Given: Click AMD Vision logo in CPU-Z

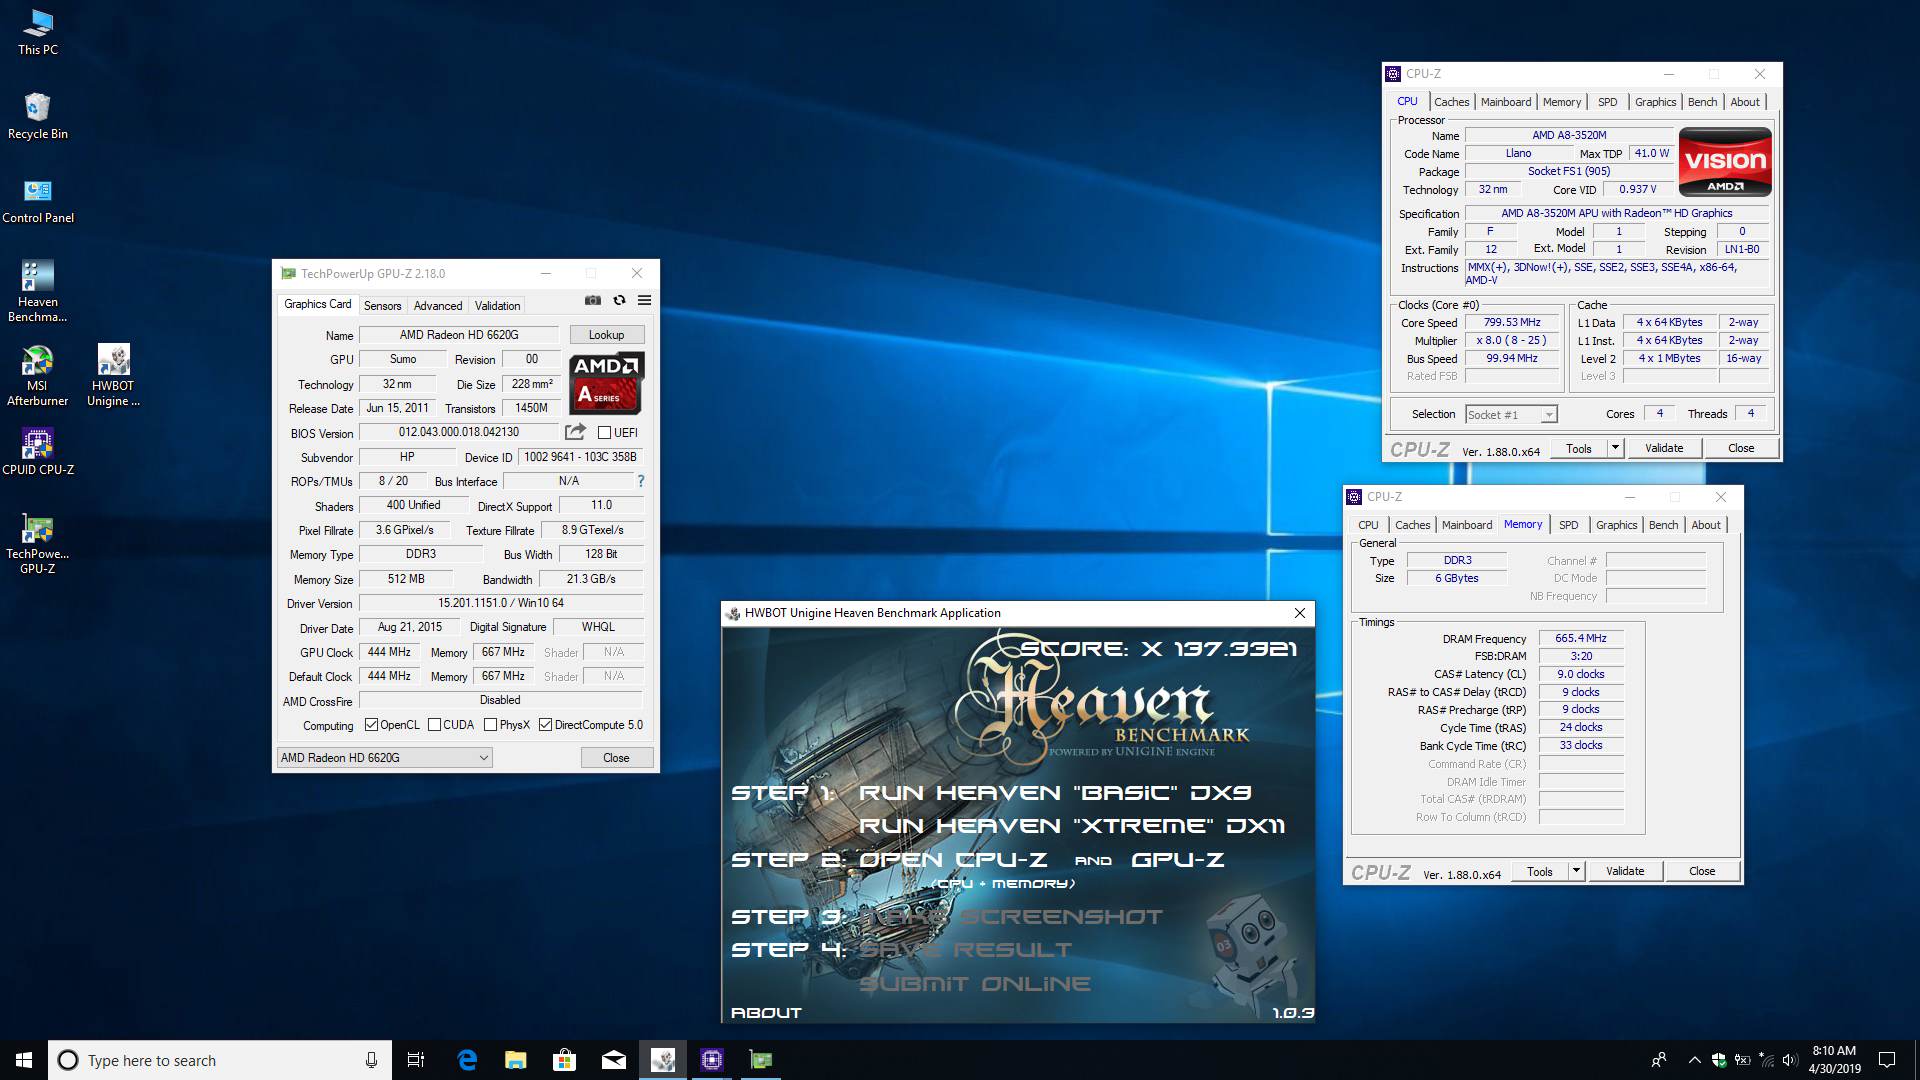Looking at the screenshot, I should 1725,161.
